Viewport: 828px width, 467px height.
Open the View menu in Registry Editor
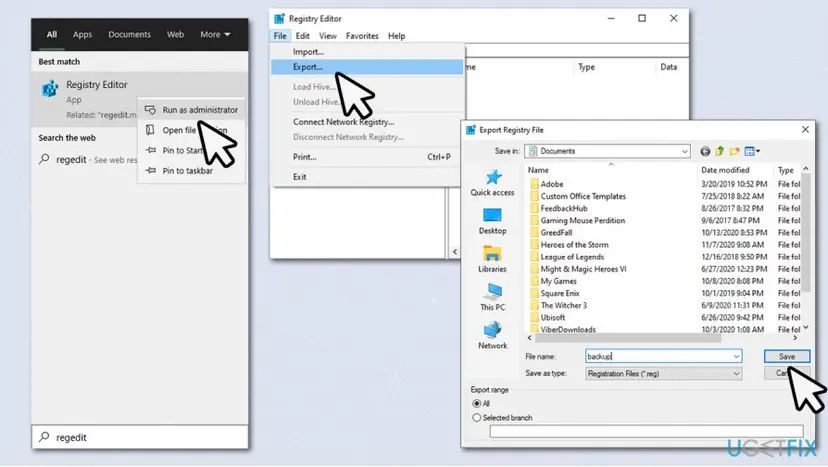pyautogui.click(x=327, y=36)
